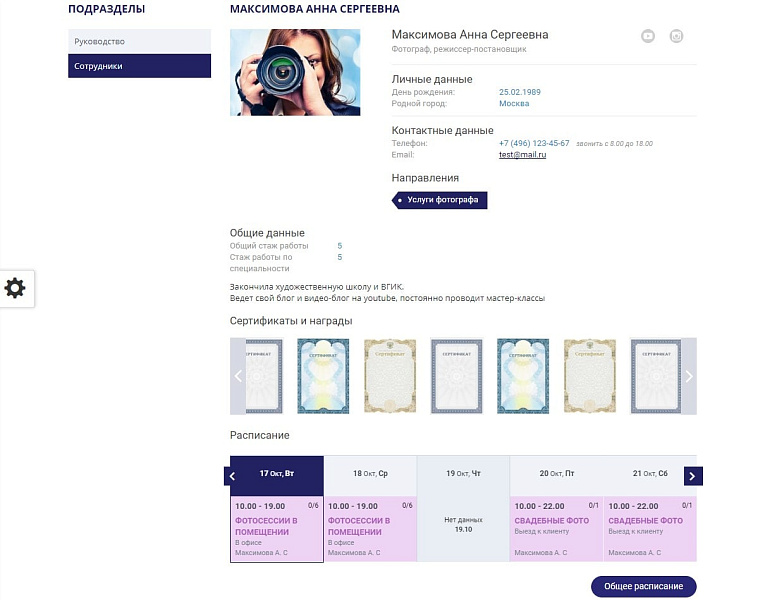Open the Общее расписание button

(643, 587)
